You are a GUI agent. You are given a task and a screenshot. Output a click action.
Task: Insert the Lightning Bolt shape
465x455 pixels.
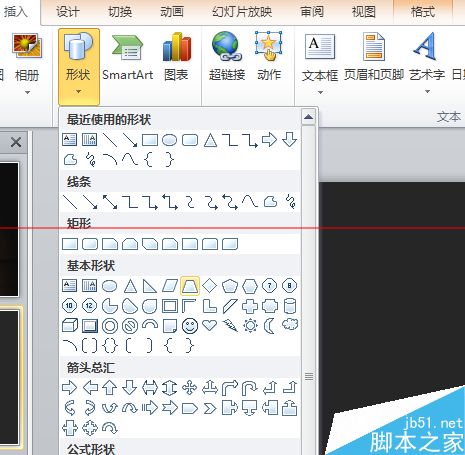[230, 326]
